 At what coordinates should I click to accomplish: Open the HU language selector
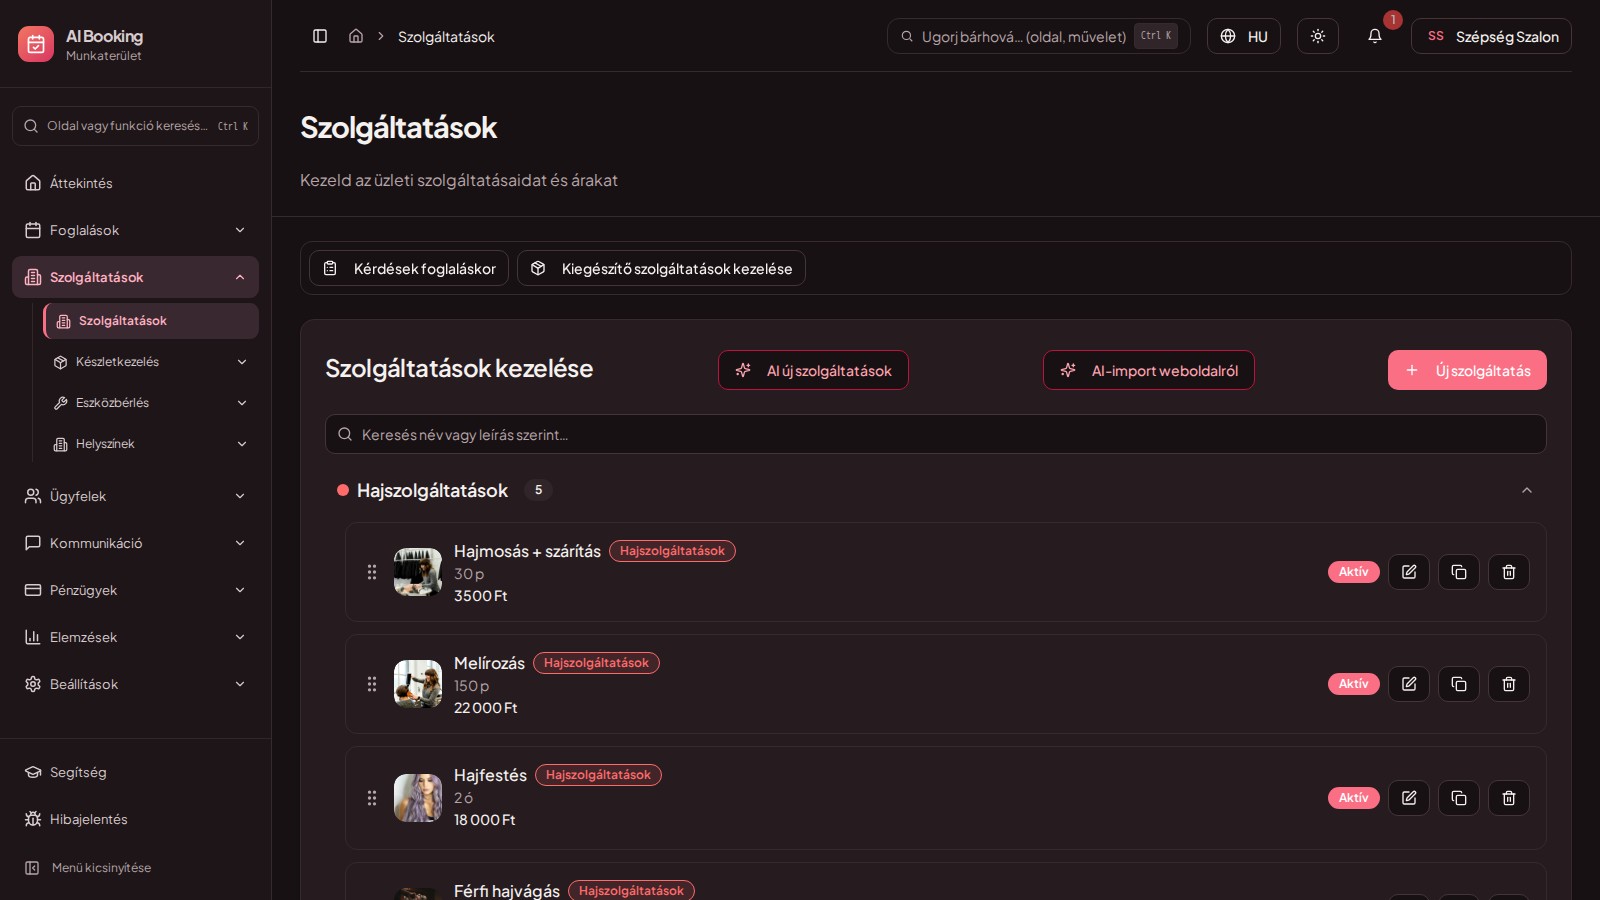pos(1244,36)
